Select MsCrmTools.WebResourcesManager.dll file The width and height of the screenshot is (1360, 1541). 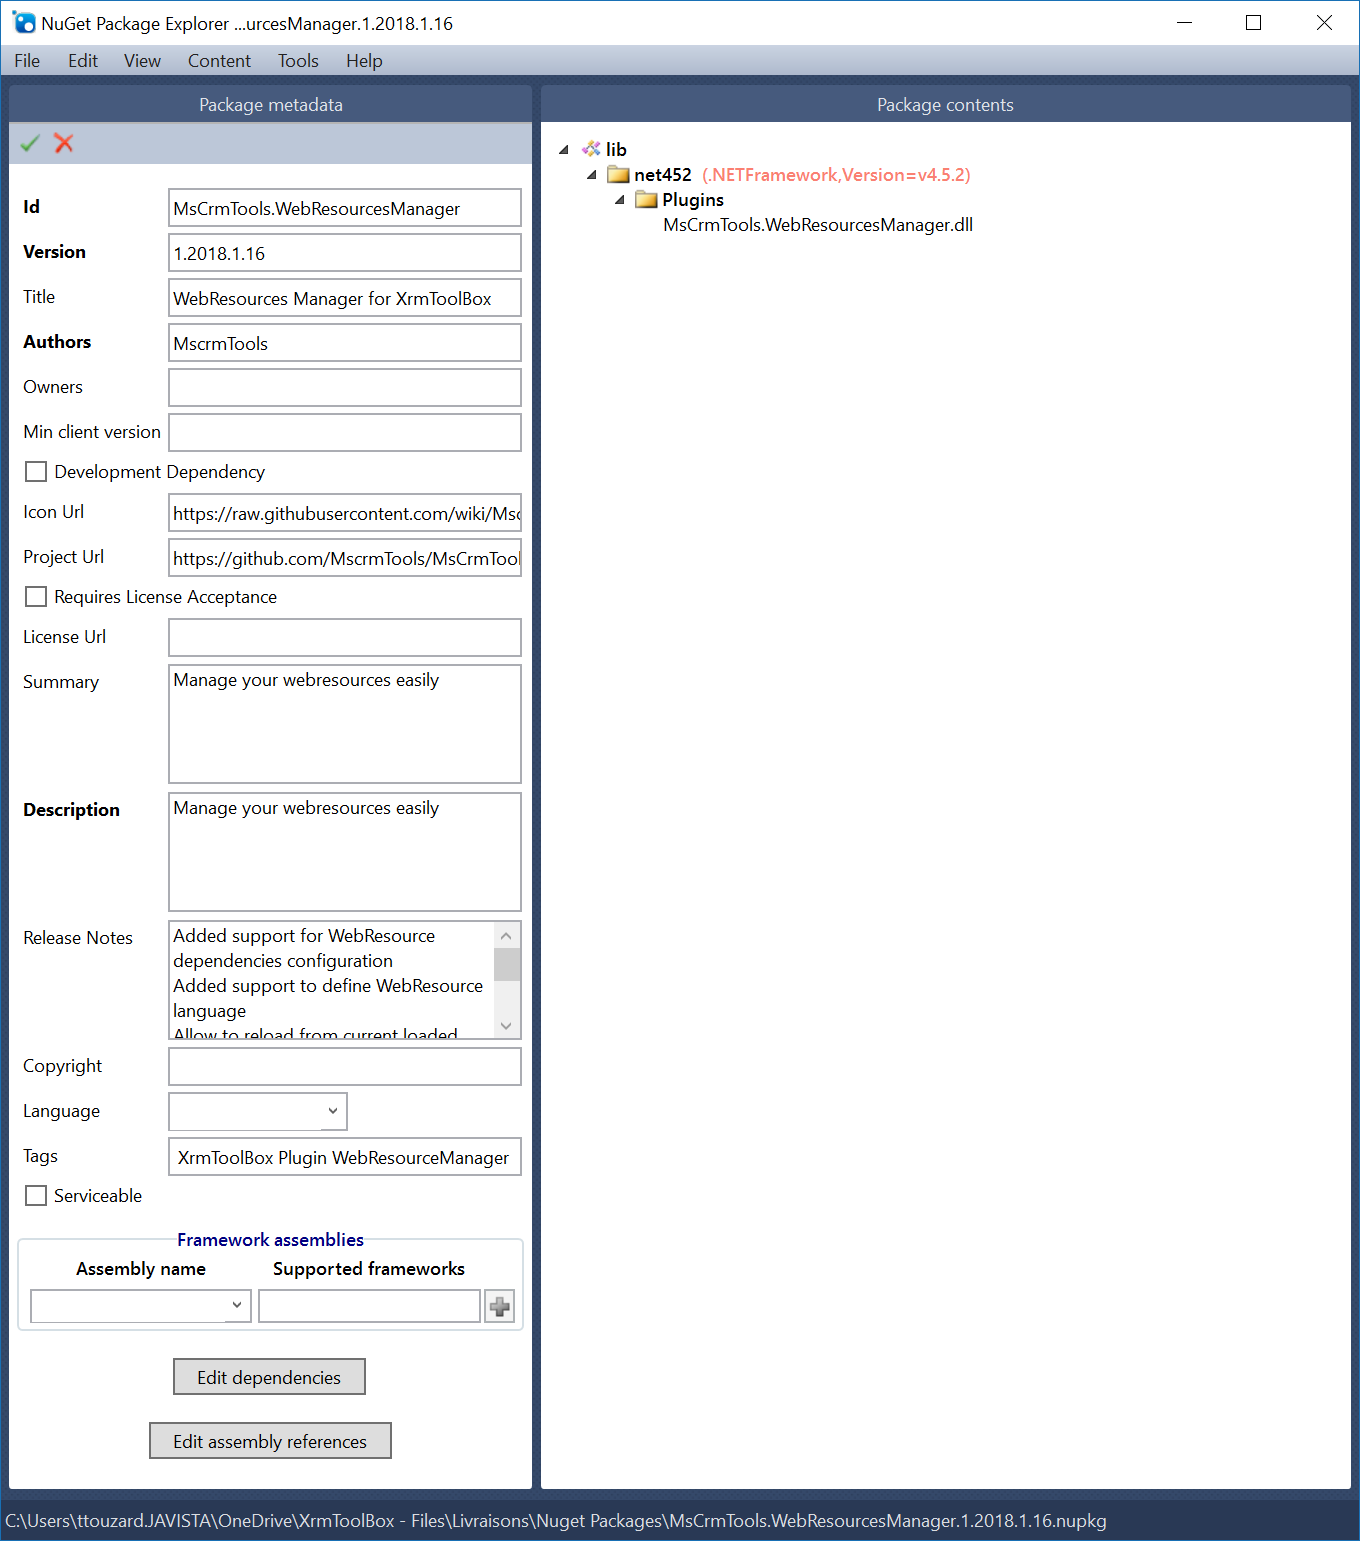tap(818, 225)
